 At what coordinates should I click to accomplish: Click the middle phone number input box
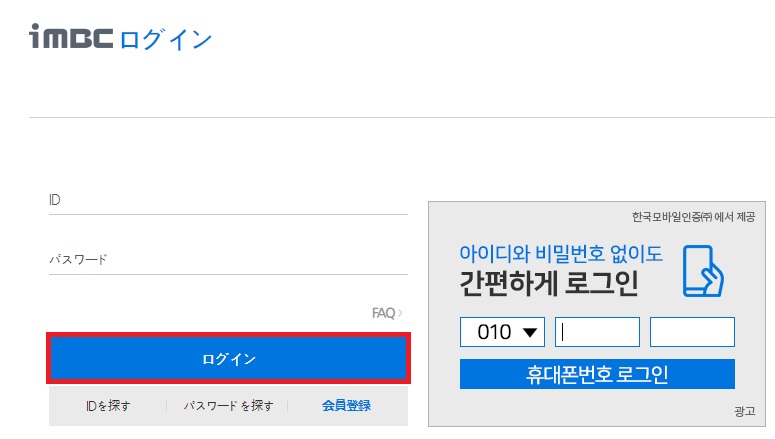pyautogui.click(x=597, y=332)
